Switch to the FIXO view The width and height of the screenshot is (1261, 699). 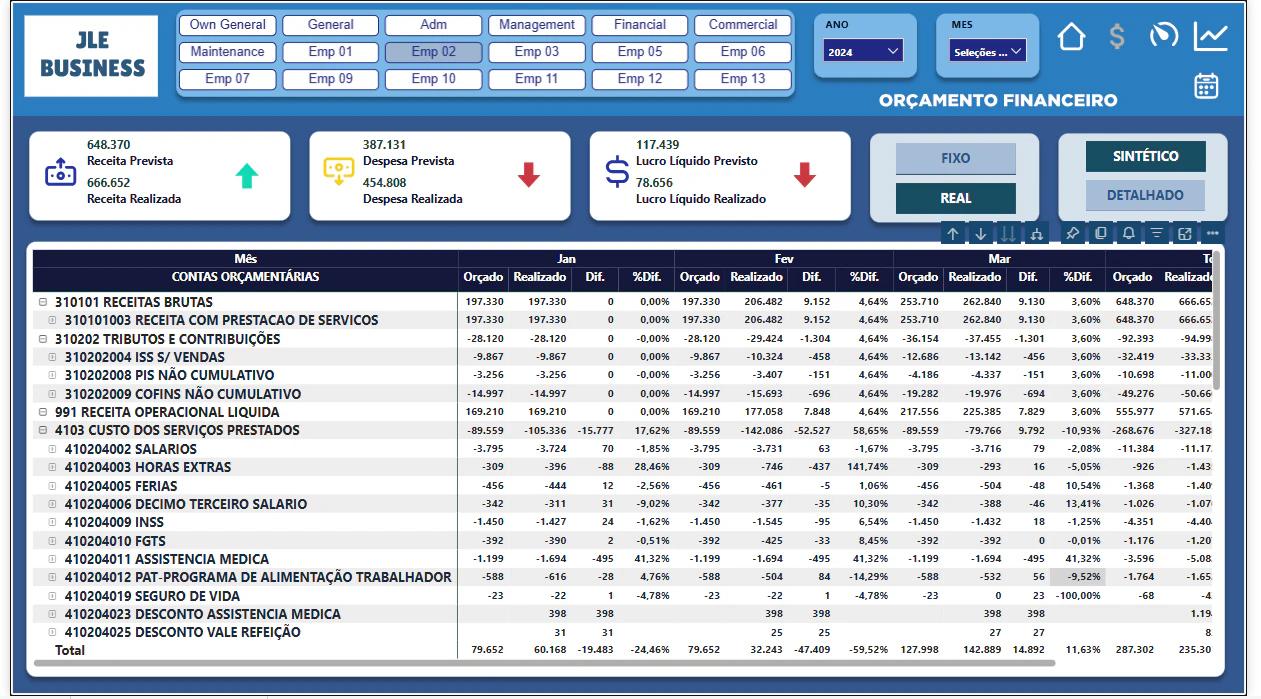pyautogui.click(x=955, y=159)
